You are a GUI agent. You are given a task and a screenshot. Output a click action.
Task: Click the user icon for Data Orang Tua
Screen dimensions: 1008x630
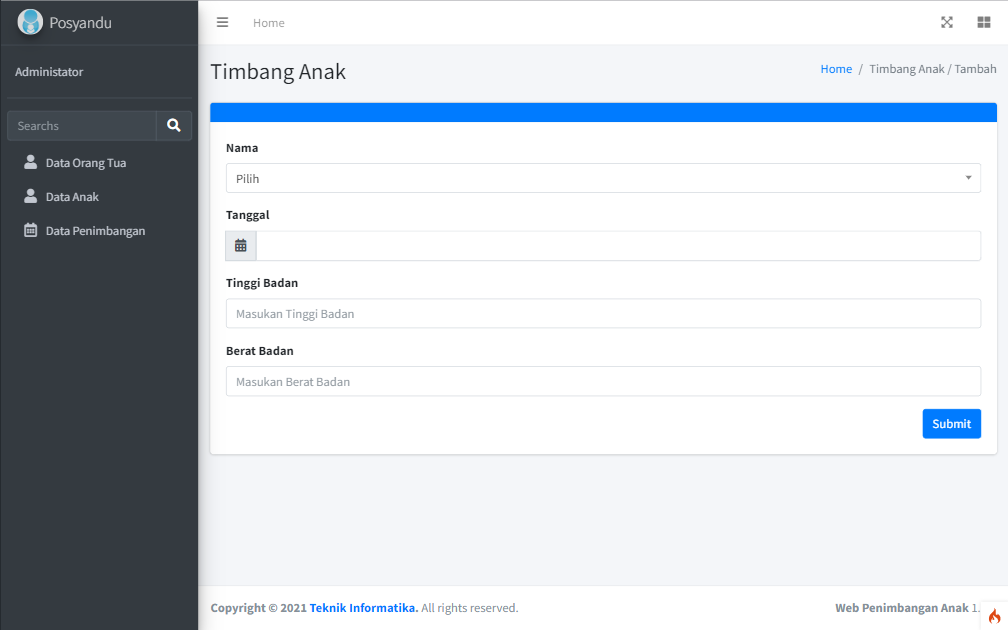point(30,162)
